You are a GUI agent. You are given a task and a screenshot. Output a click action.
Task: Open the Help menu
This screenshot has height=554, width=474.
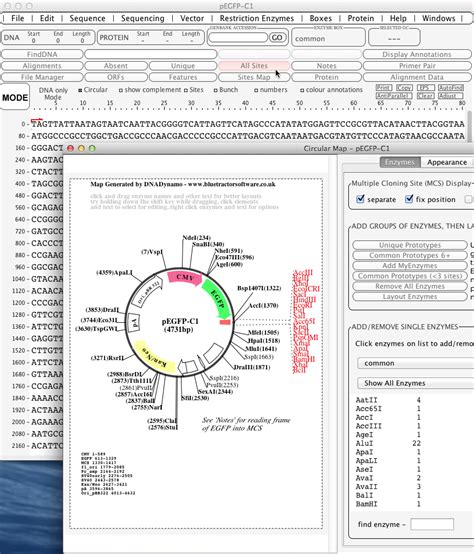point(398,18)
